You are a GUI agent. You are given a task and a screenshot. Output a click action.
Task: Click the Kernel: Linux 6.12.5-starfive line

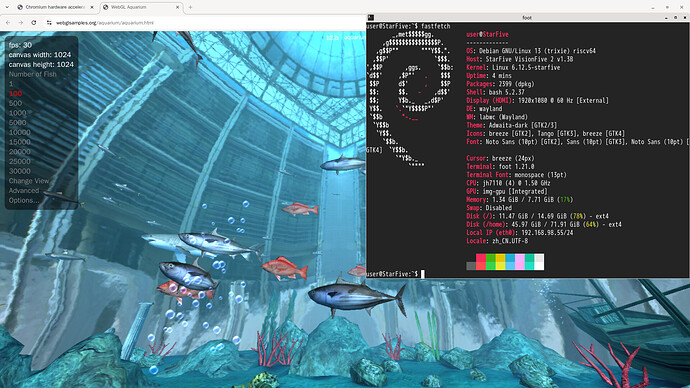[x=514, y=67]
